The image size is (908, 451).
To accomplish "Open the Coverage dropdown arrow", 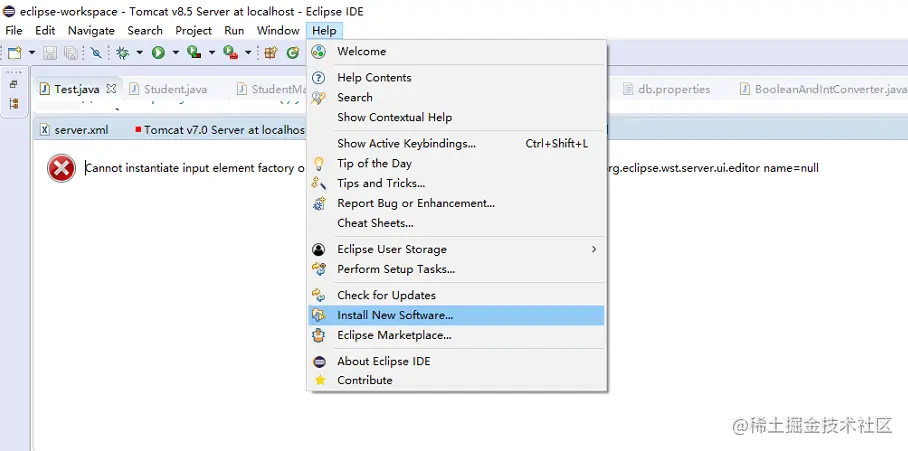I will 212,53.
